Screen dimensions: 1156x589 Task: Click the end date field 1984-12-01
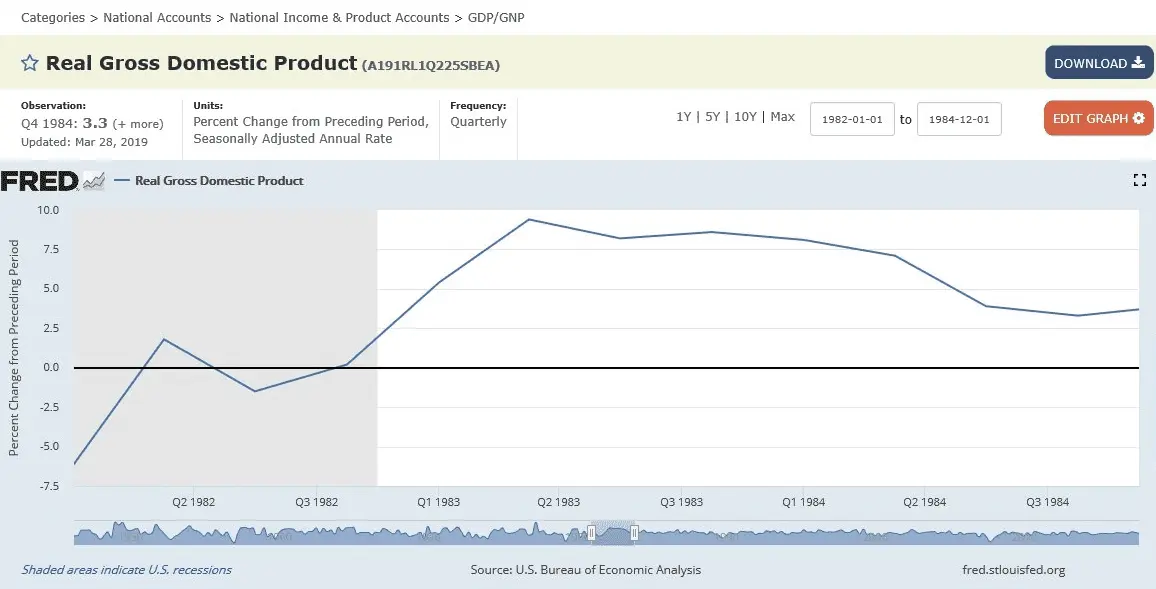click(959, 119)
